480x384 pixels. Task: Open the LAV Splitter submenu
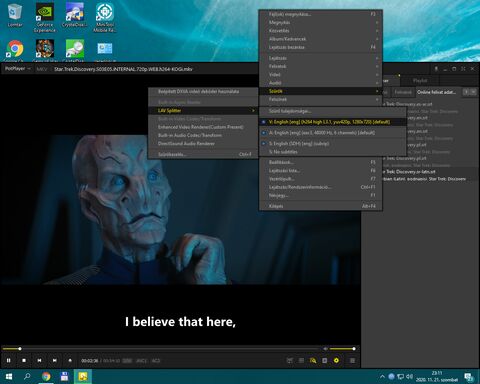tap(203, 110)
